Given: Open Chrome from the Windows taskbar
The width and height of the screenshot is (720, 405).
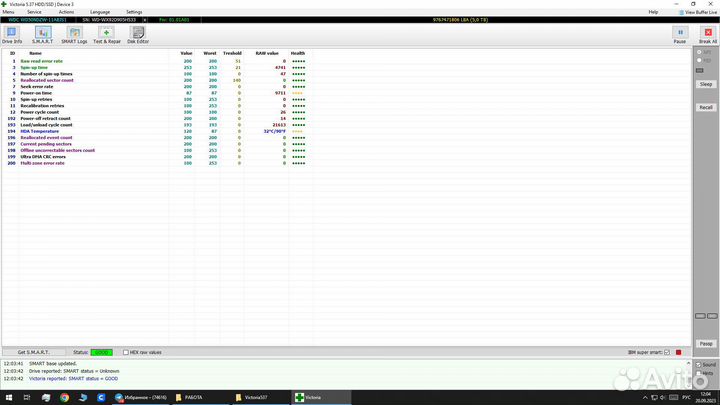Looking at the screenshot, I should 63,397.
